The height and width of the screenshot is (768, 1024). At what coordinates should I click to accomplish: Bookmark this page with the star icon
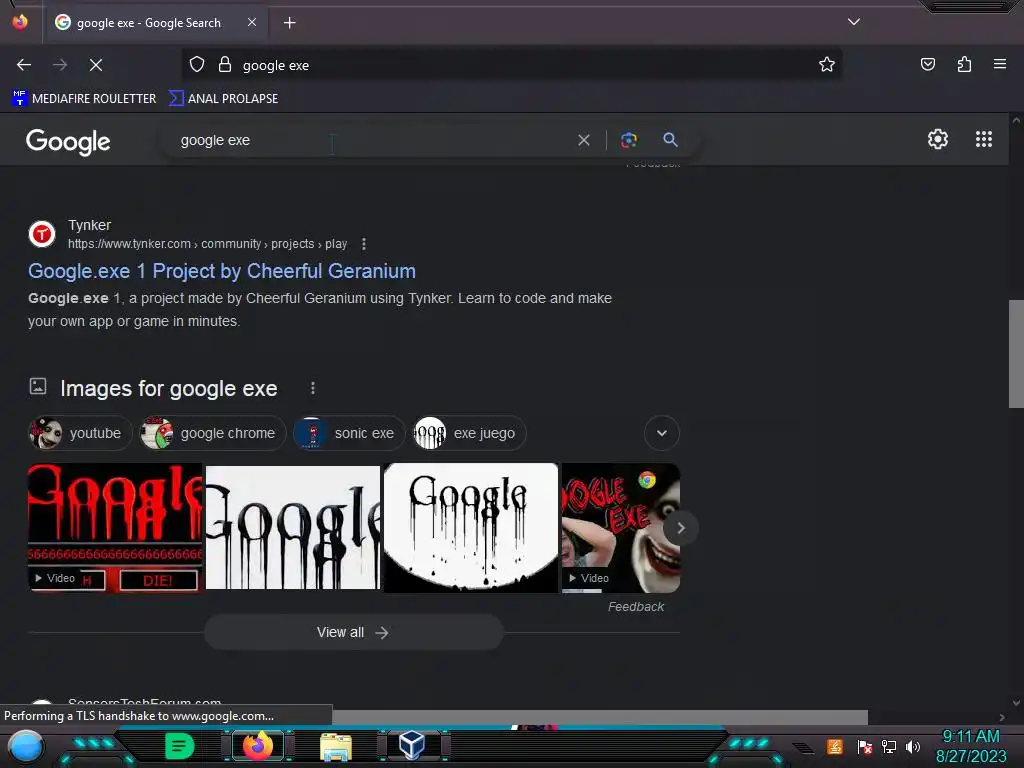(x=827, y=65)
